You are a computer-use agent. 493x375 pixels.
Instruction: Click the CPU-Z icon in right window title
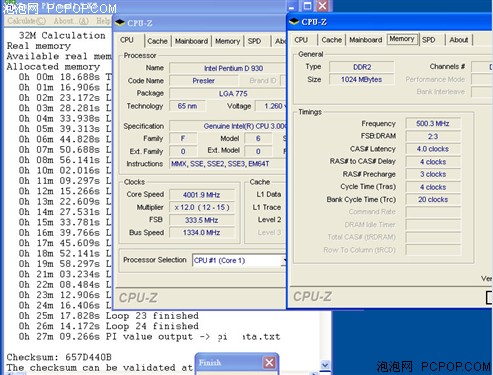click(294, 22)
